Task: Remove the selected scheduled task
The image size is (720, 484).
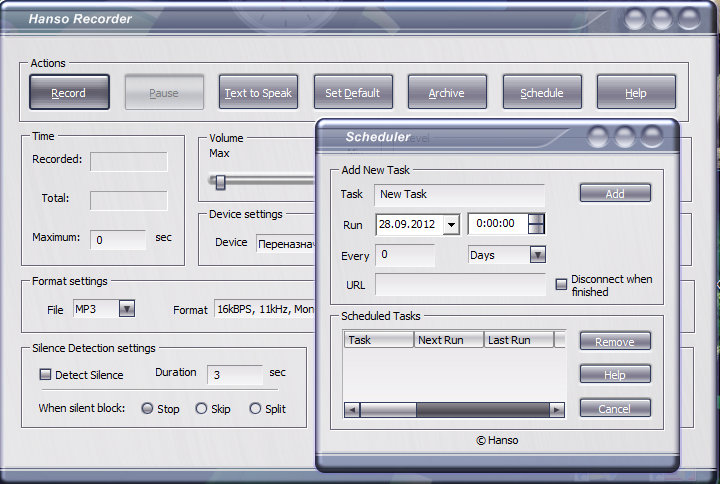Action: [x=615, y=341]
